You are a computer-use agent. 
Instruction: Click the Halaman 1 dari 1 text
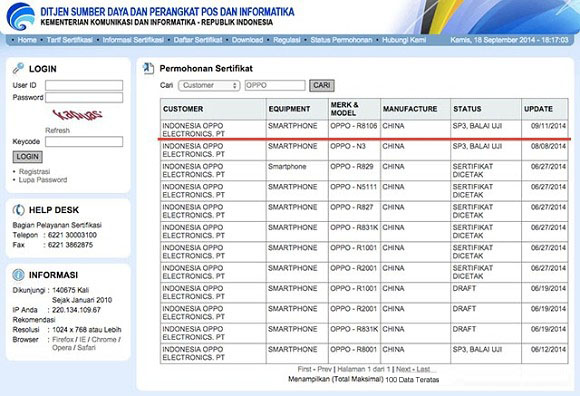[364, 369]
